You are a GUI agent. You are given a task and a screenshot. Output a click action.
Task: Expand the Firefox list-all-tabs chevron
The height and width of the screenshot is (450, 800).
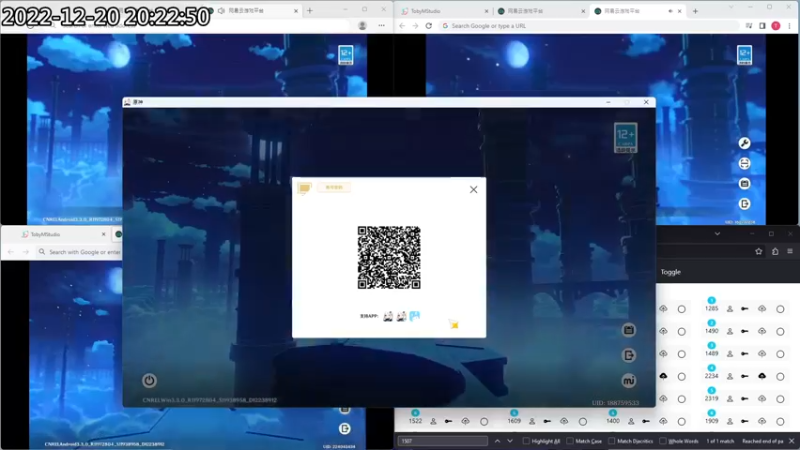(717, 234)
